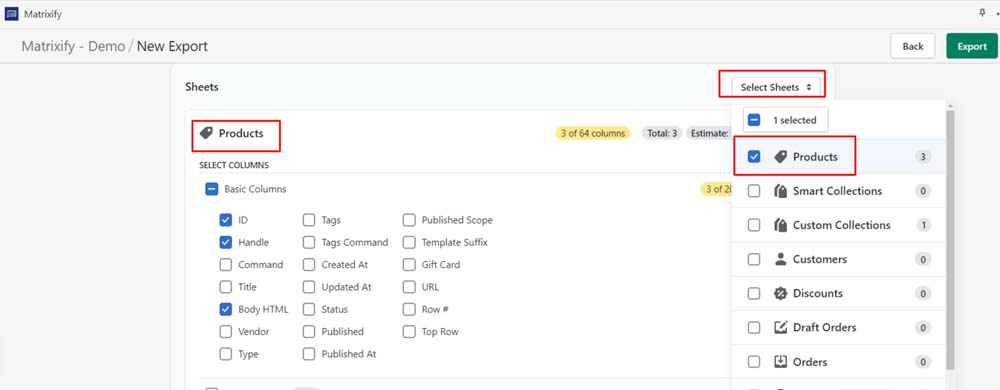Click the Custom Collections count badge '1'

tap(922, 225)
